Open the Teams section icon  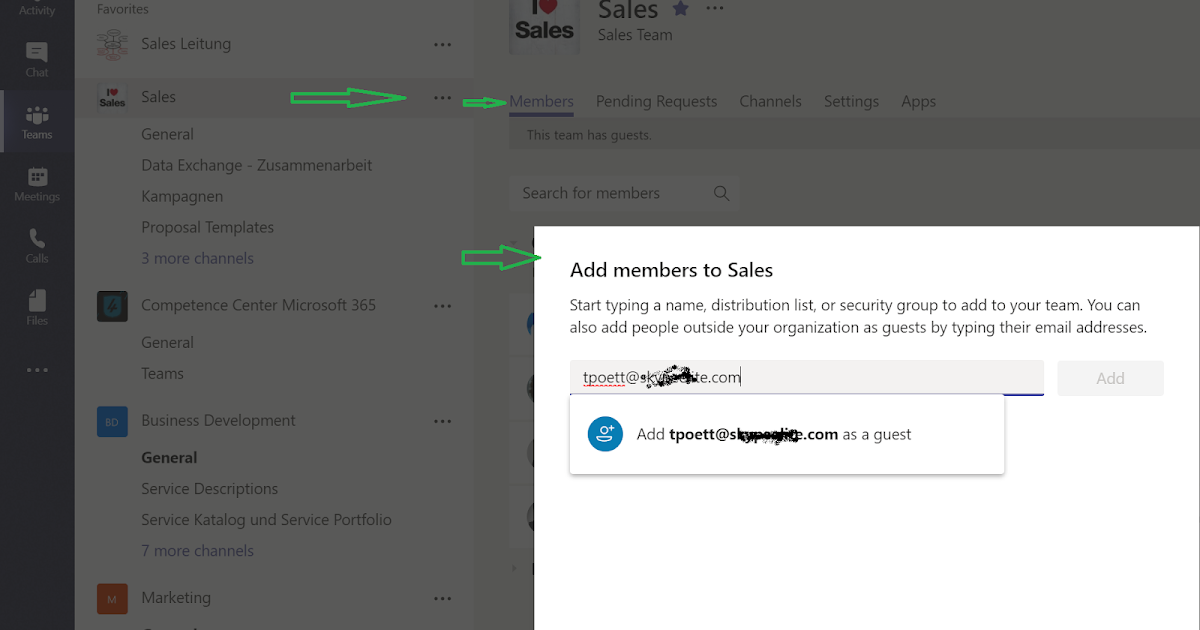(37, 121)
